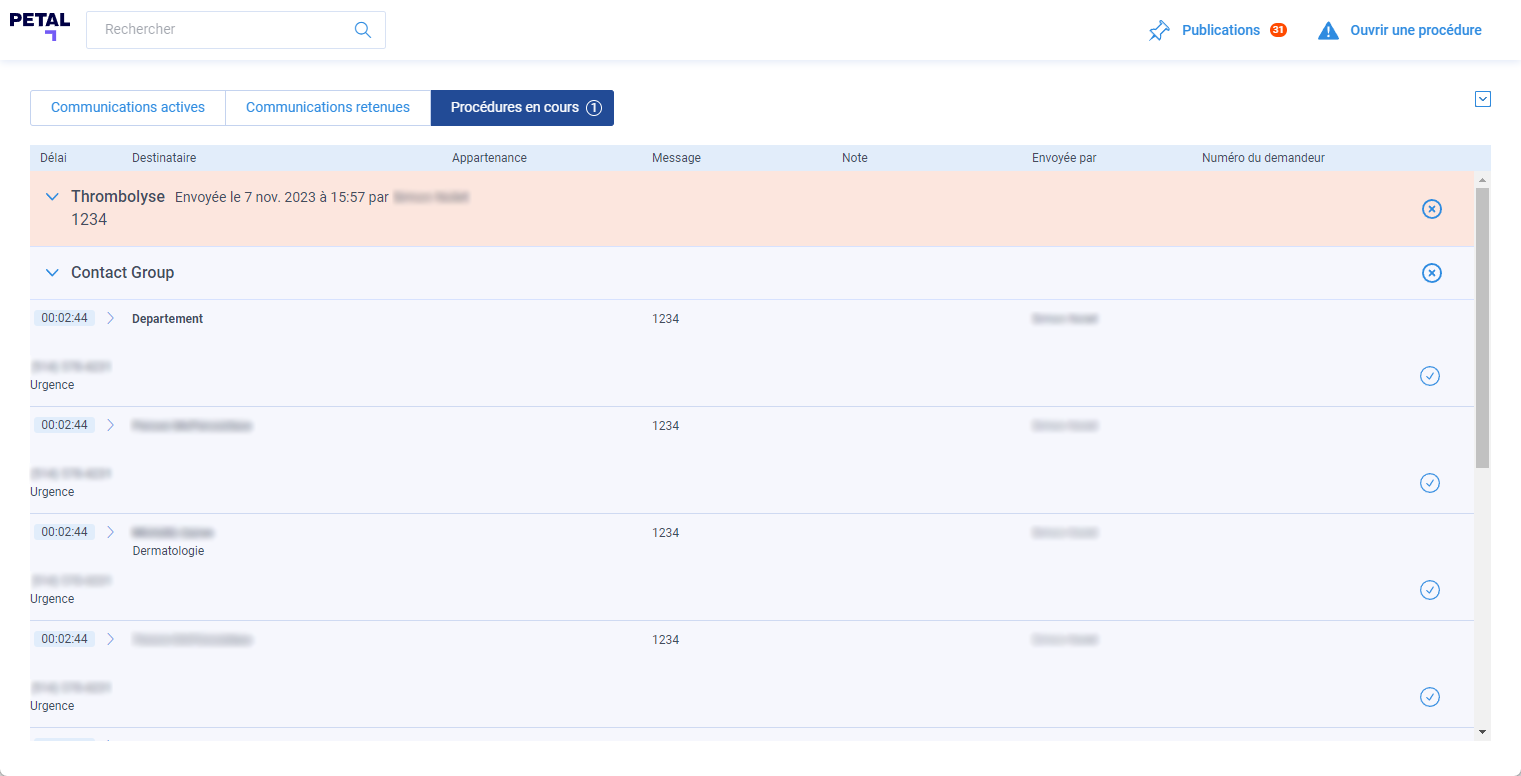The height and width of the screenshot is (776, 1521).
Task: Expand the Dermatologie row arrow
Action: 110,532
